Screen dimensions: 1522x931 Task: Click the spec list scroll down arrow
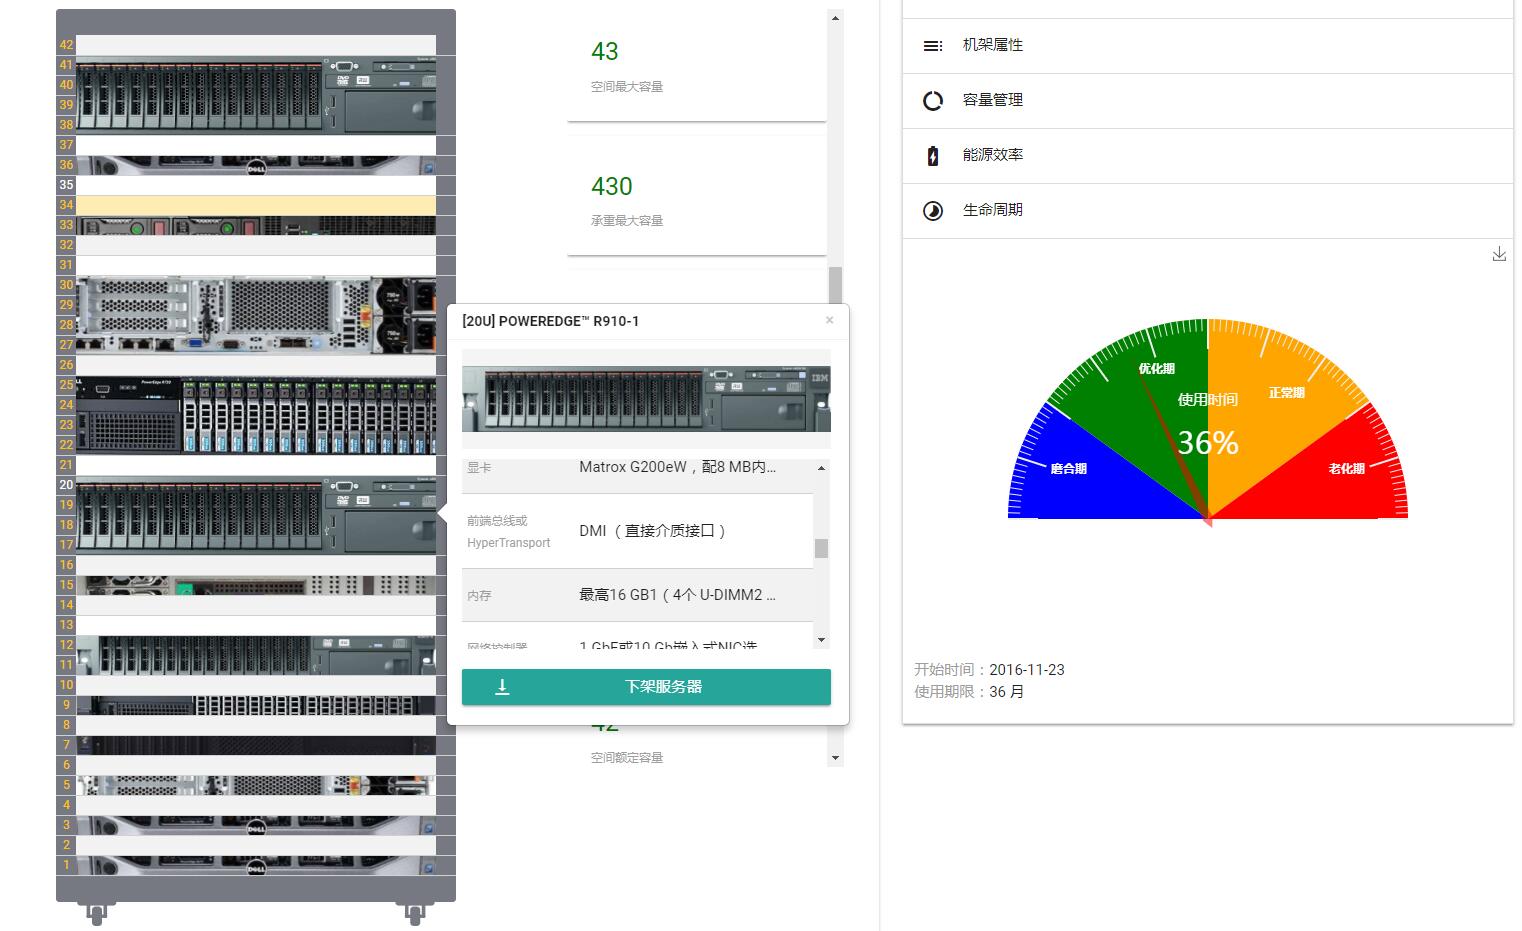pos(821,640)
